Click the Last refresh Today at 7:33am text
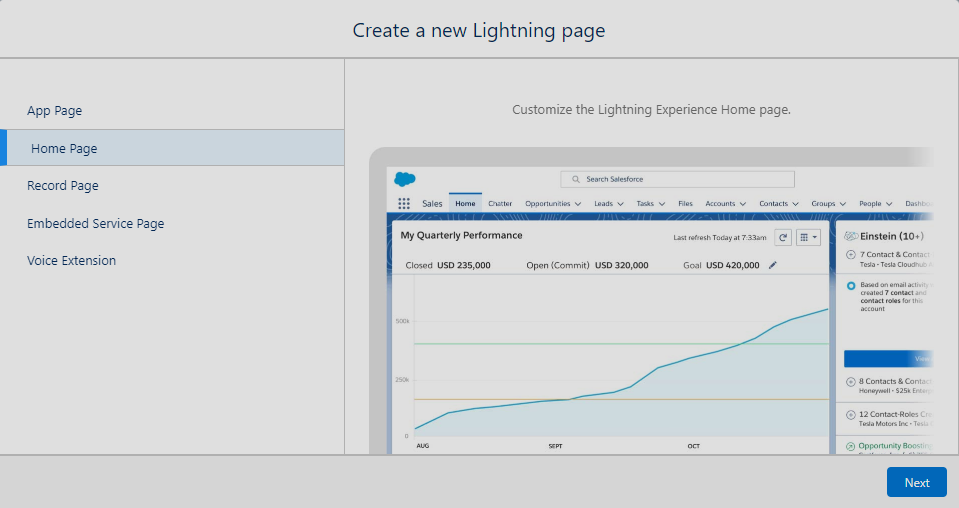 pos(720,238)
